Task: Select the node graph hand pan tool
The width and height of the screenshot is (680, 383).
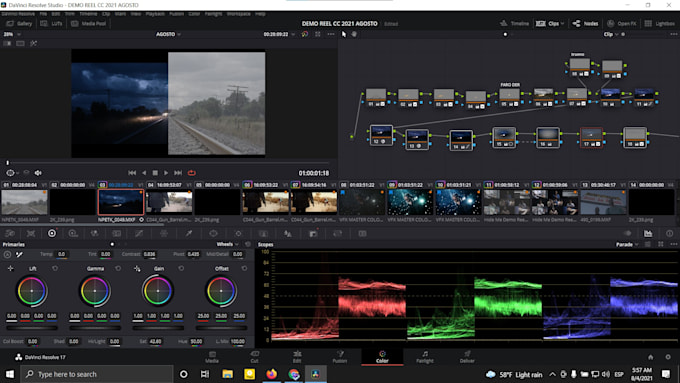Action: (354, 34)
